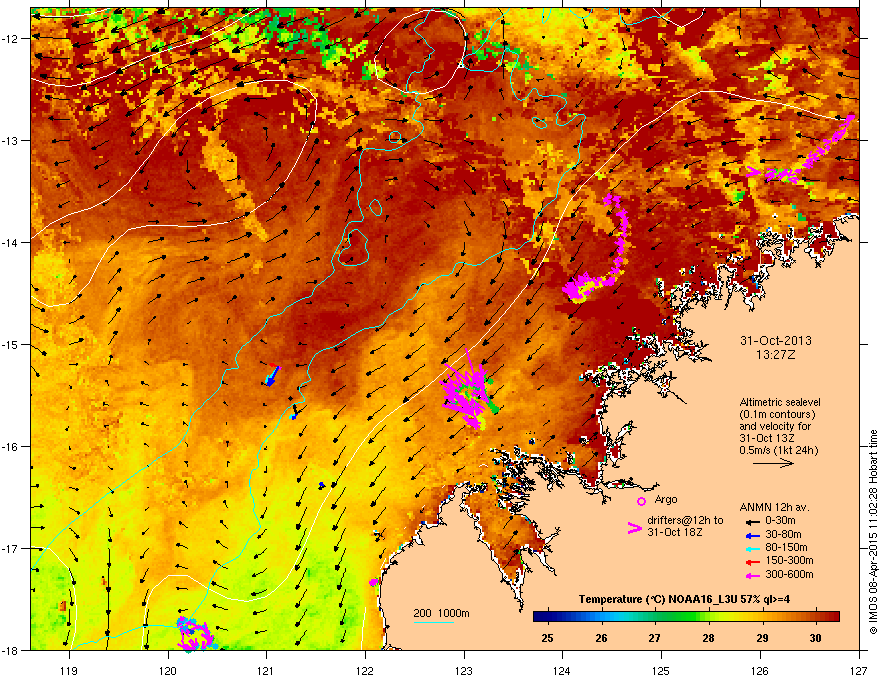Click the latitude axis label '-16'

pos(10,447)
